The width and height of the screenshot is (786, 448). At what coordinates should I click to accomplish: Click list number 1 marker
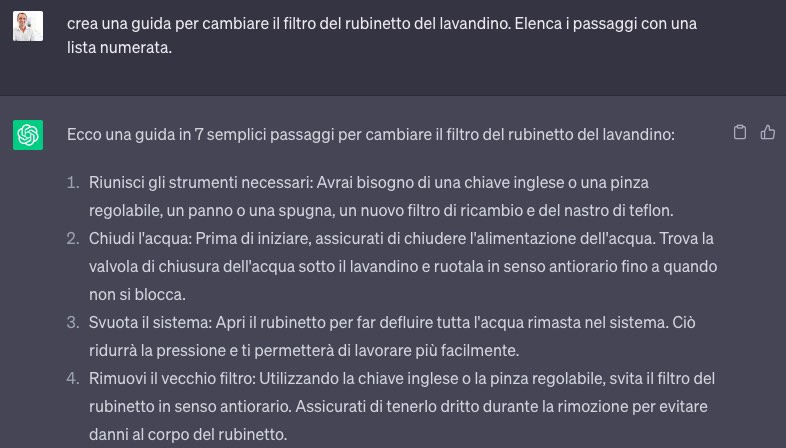pyautogui.click(x=72, y=183)
